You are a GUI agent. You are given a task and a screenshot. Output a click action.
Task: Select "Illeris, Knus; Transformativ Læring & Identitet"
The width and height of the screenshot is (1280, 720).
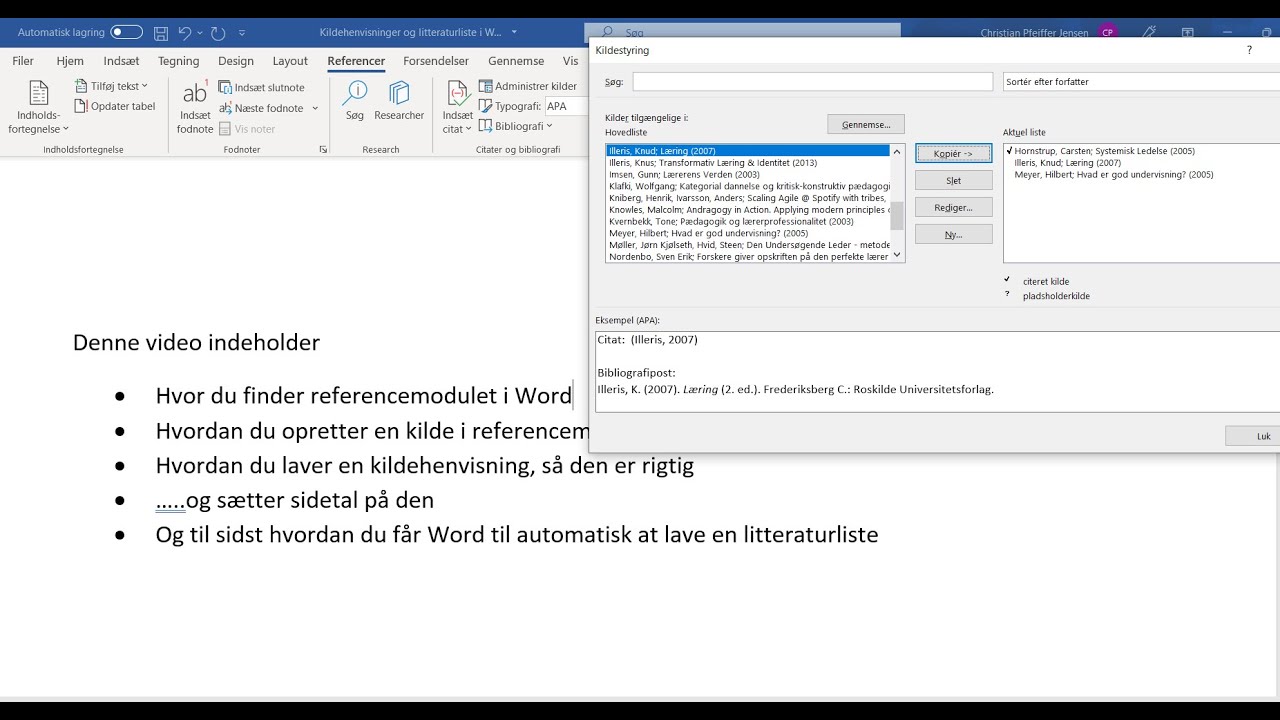pos(748,163)
